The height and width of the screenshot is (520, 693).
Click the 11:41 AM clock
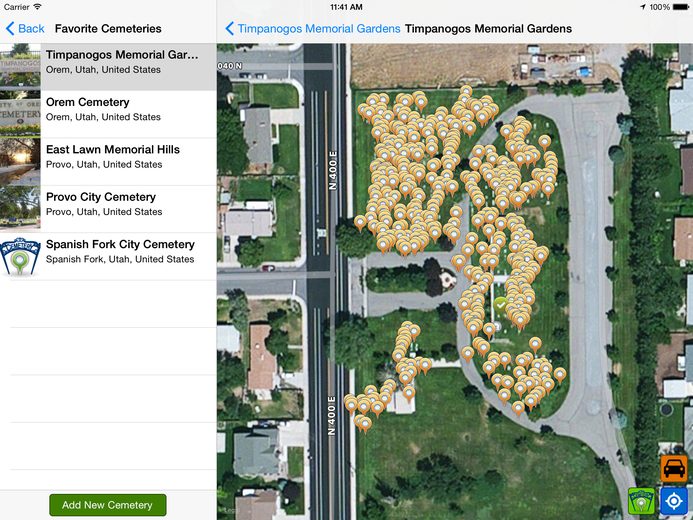pyautogui.click(x=346, y=7)
